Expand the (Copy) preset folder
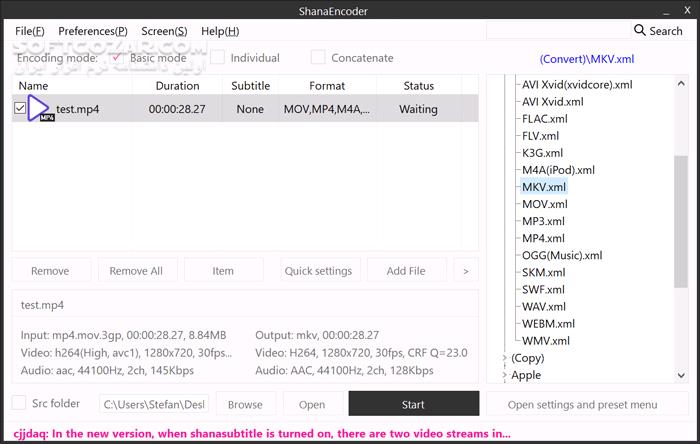Image resolution: width=700 pixels, height=444 pixels. click(x=505, y=358)
